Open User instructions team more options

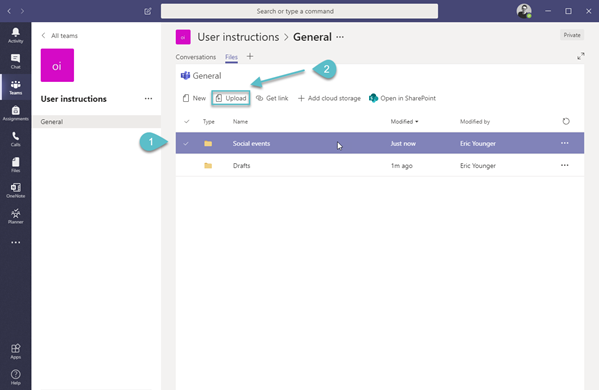click(148, 99)
